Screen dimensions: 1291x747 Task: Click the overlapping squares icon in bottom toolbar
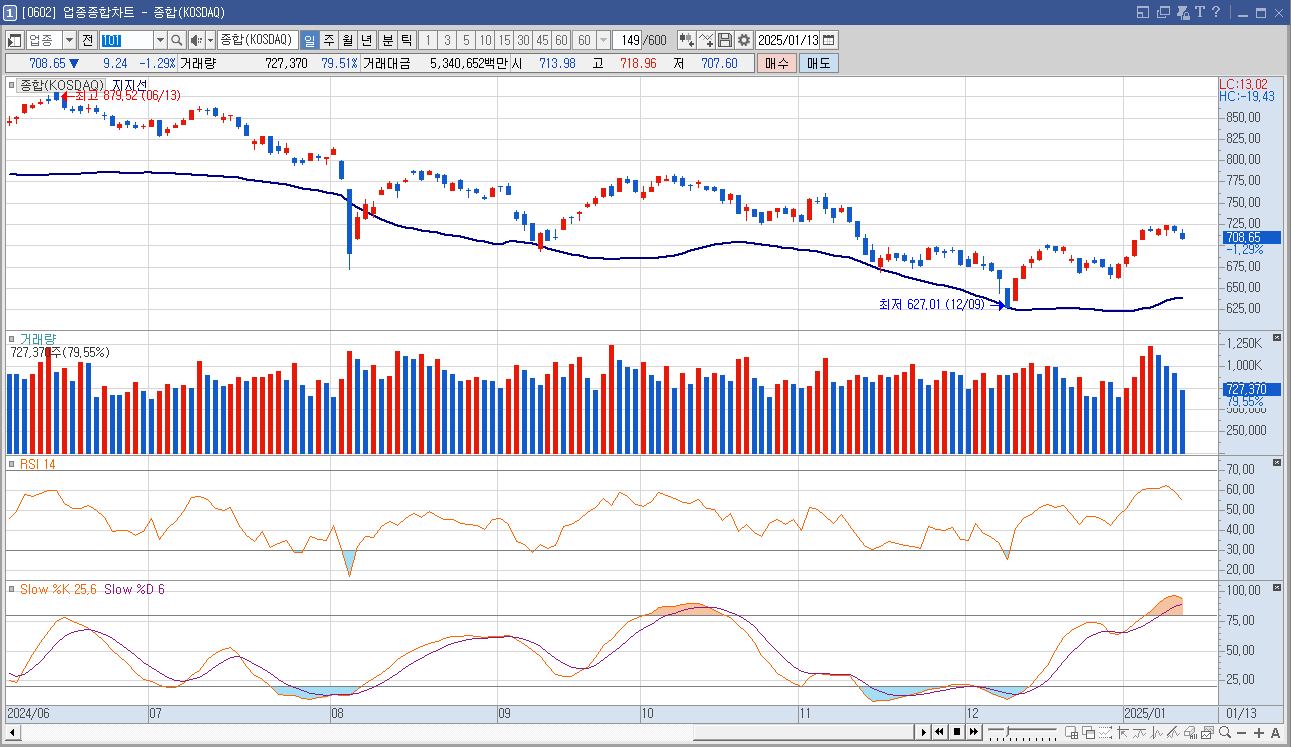pos(1088,733)
